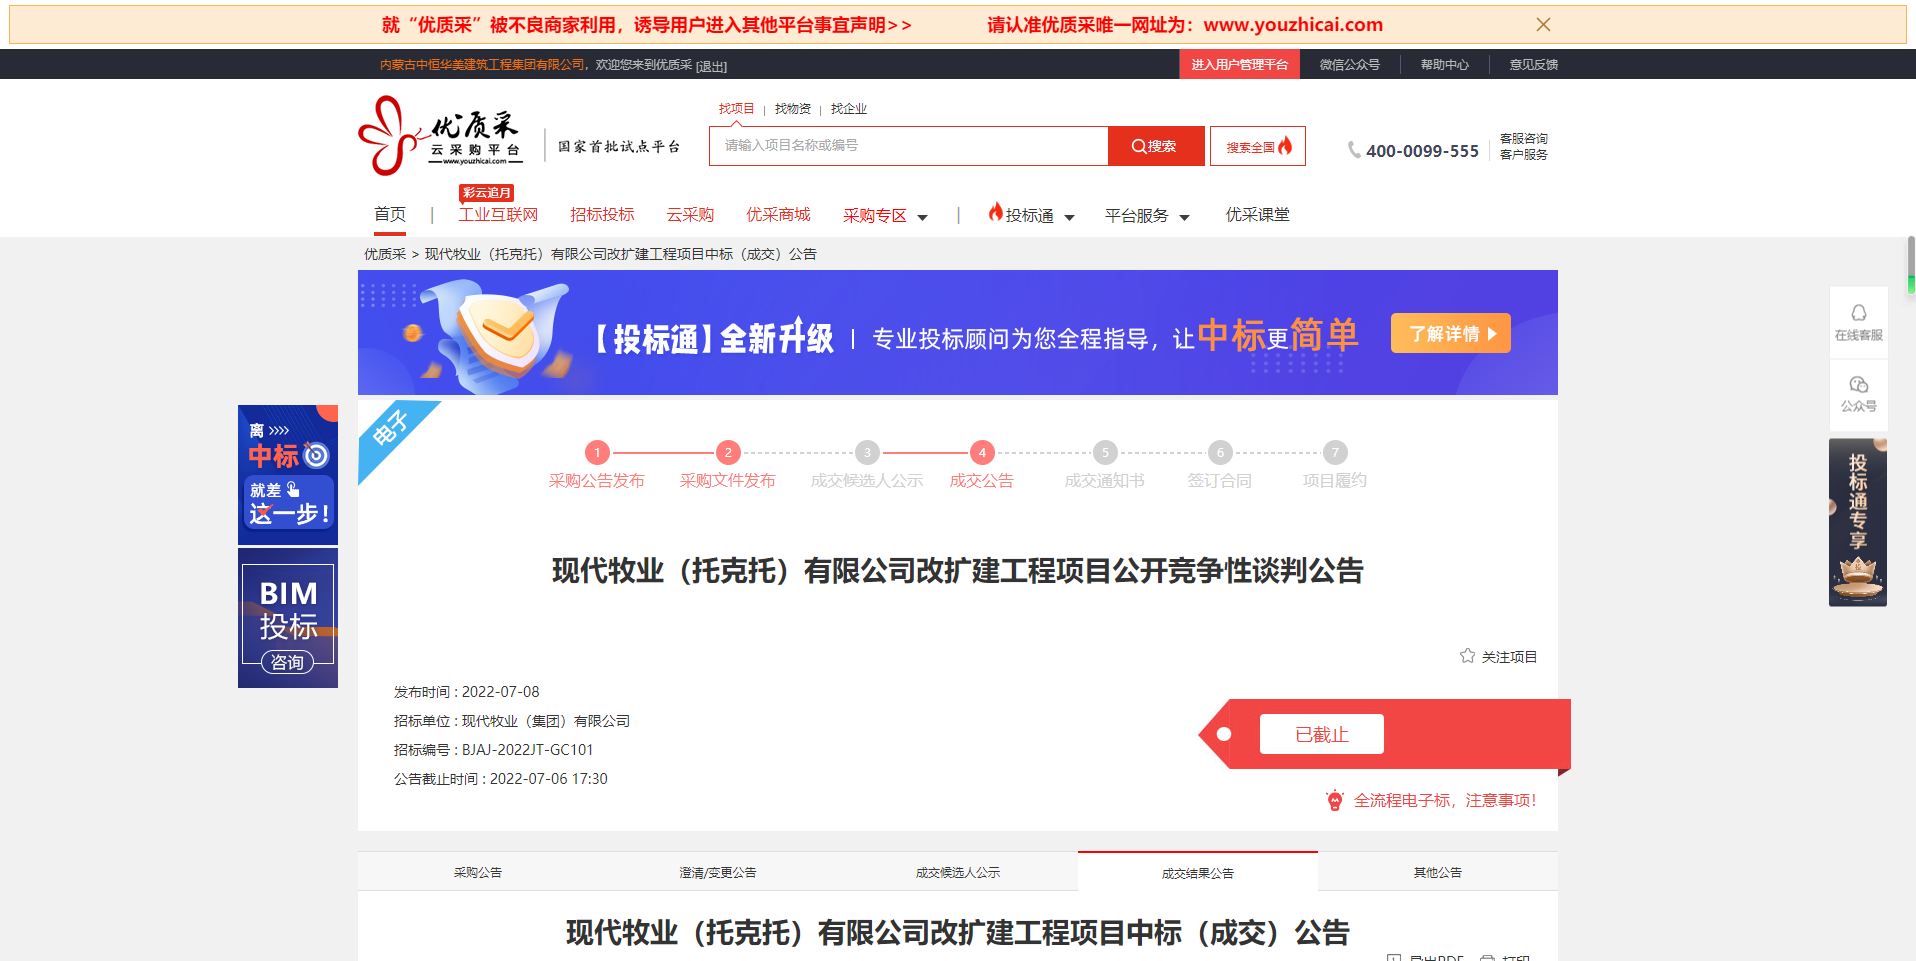Select the 找项目 search category
This screenshot has width=1916, height=961.
[x=736, y=108]
